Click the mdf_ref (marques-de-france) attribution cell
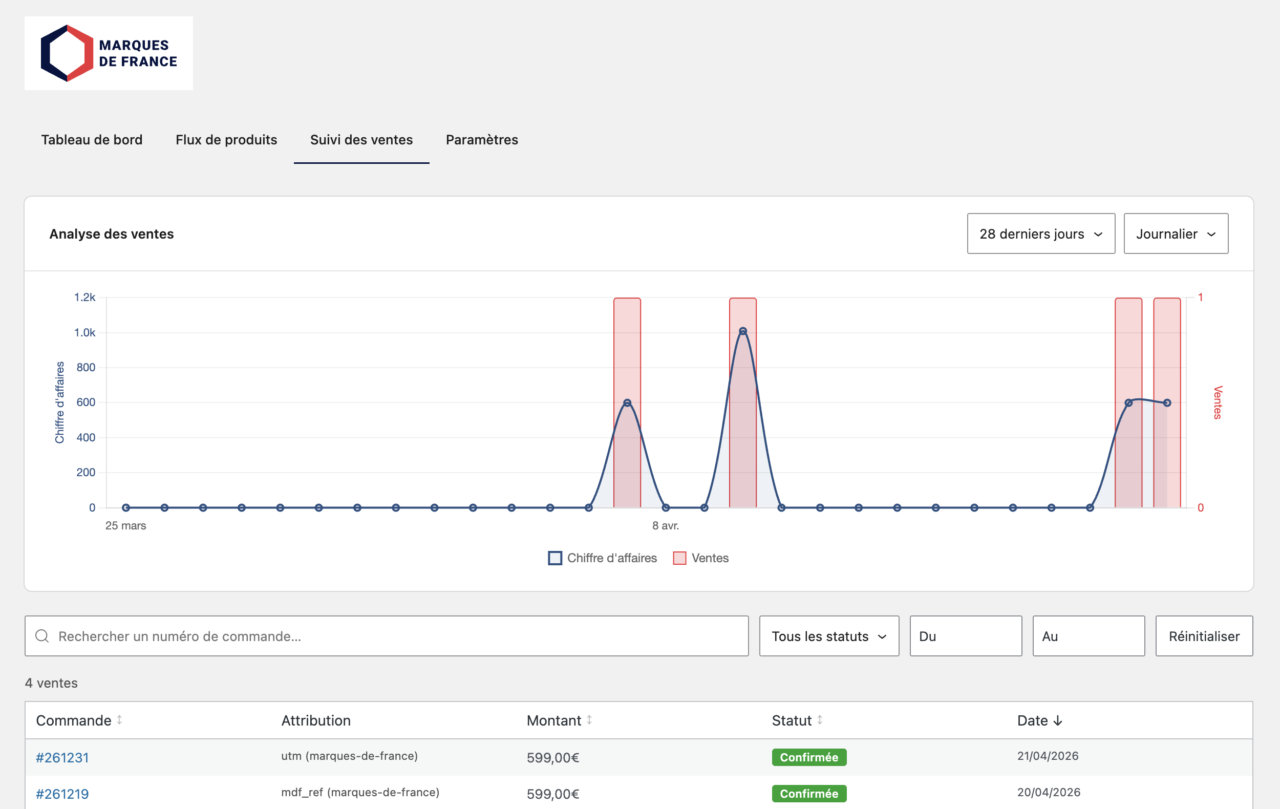The height and width of the screenshot is (809, 1280). [360, 792]
